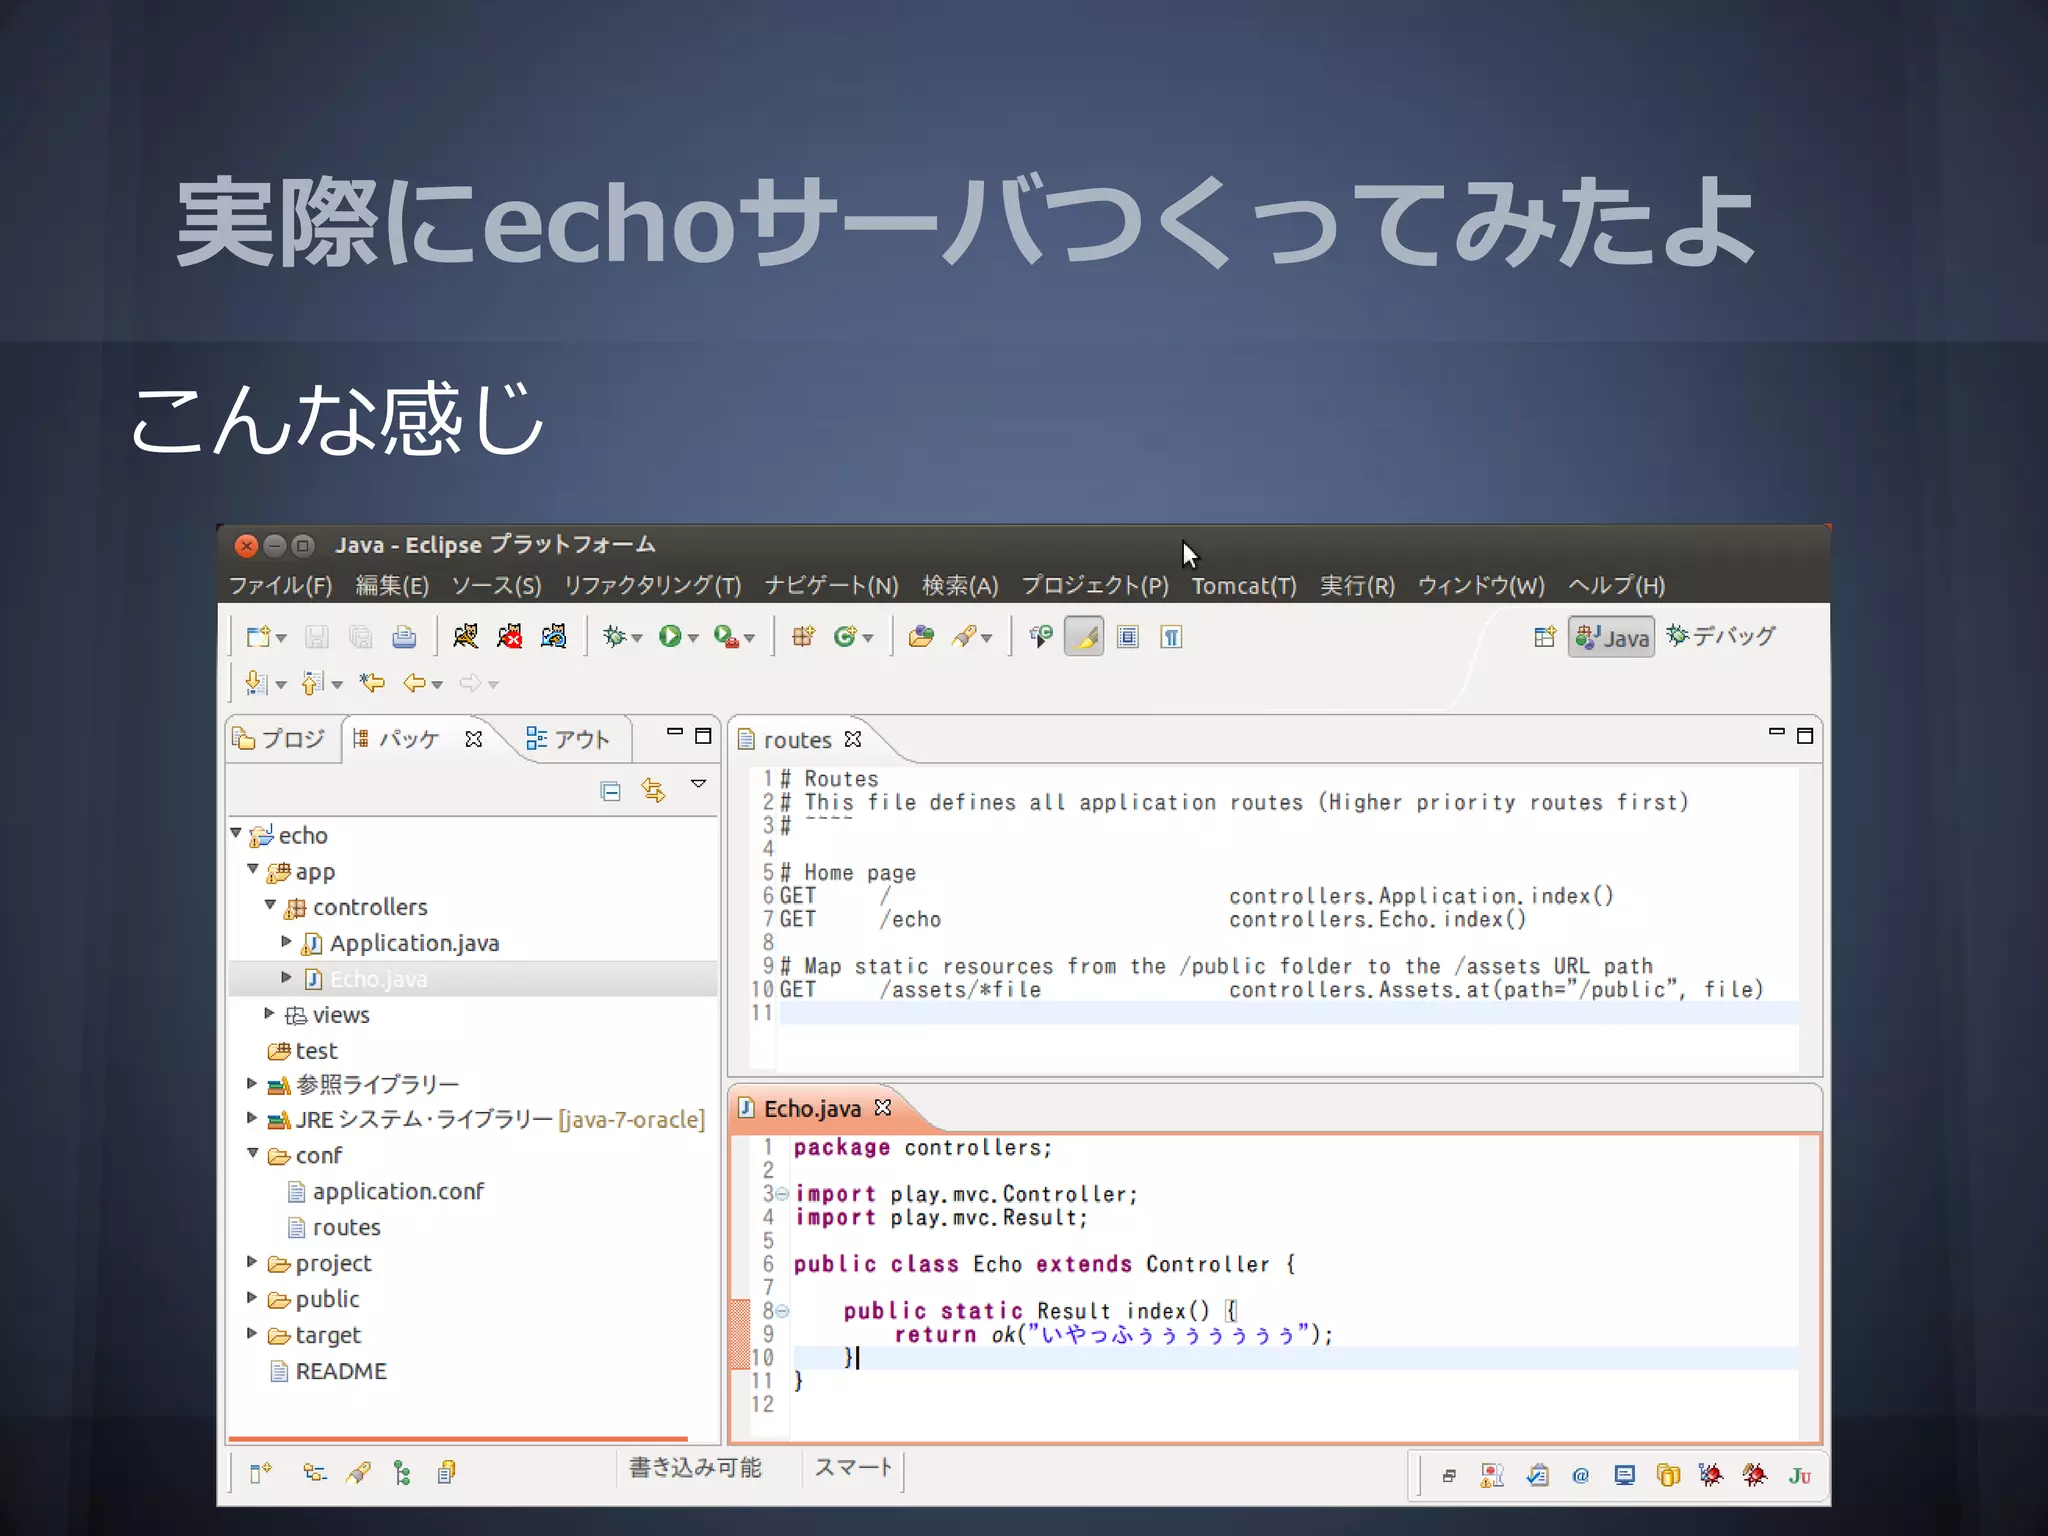Collapse the controllers package
Screen dimensions: 2048x1536
point(270,905)
